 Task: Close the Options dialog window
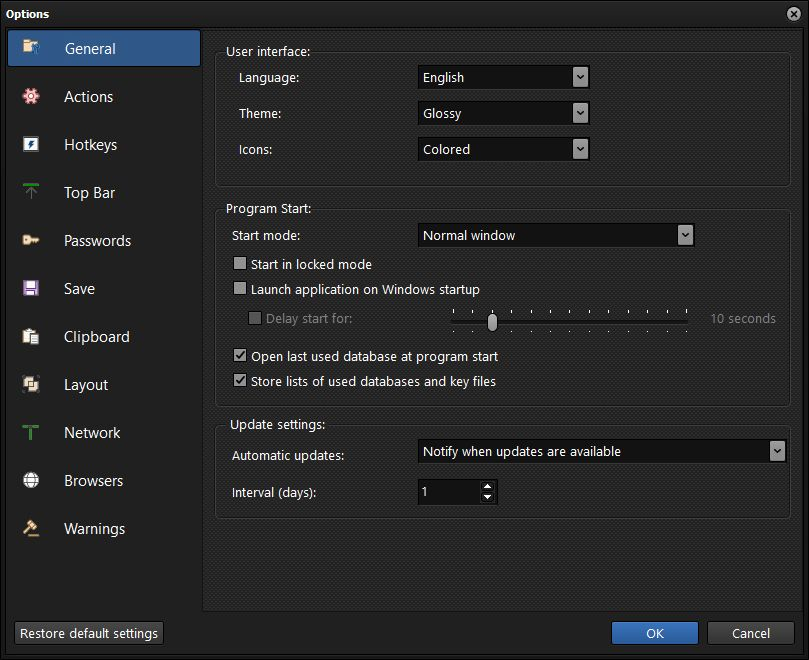794,13
